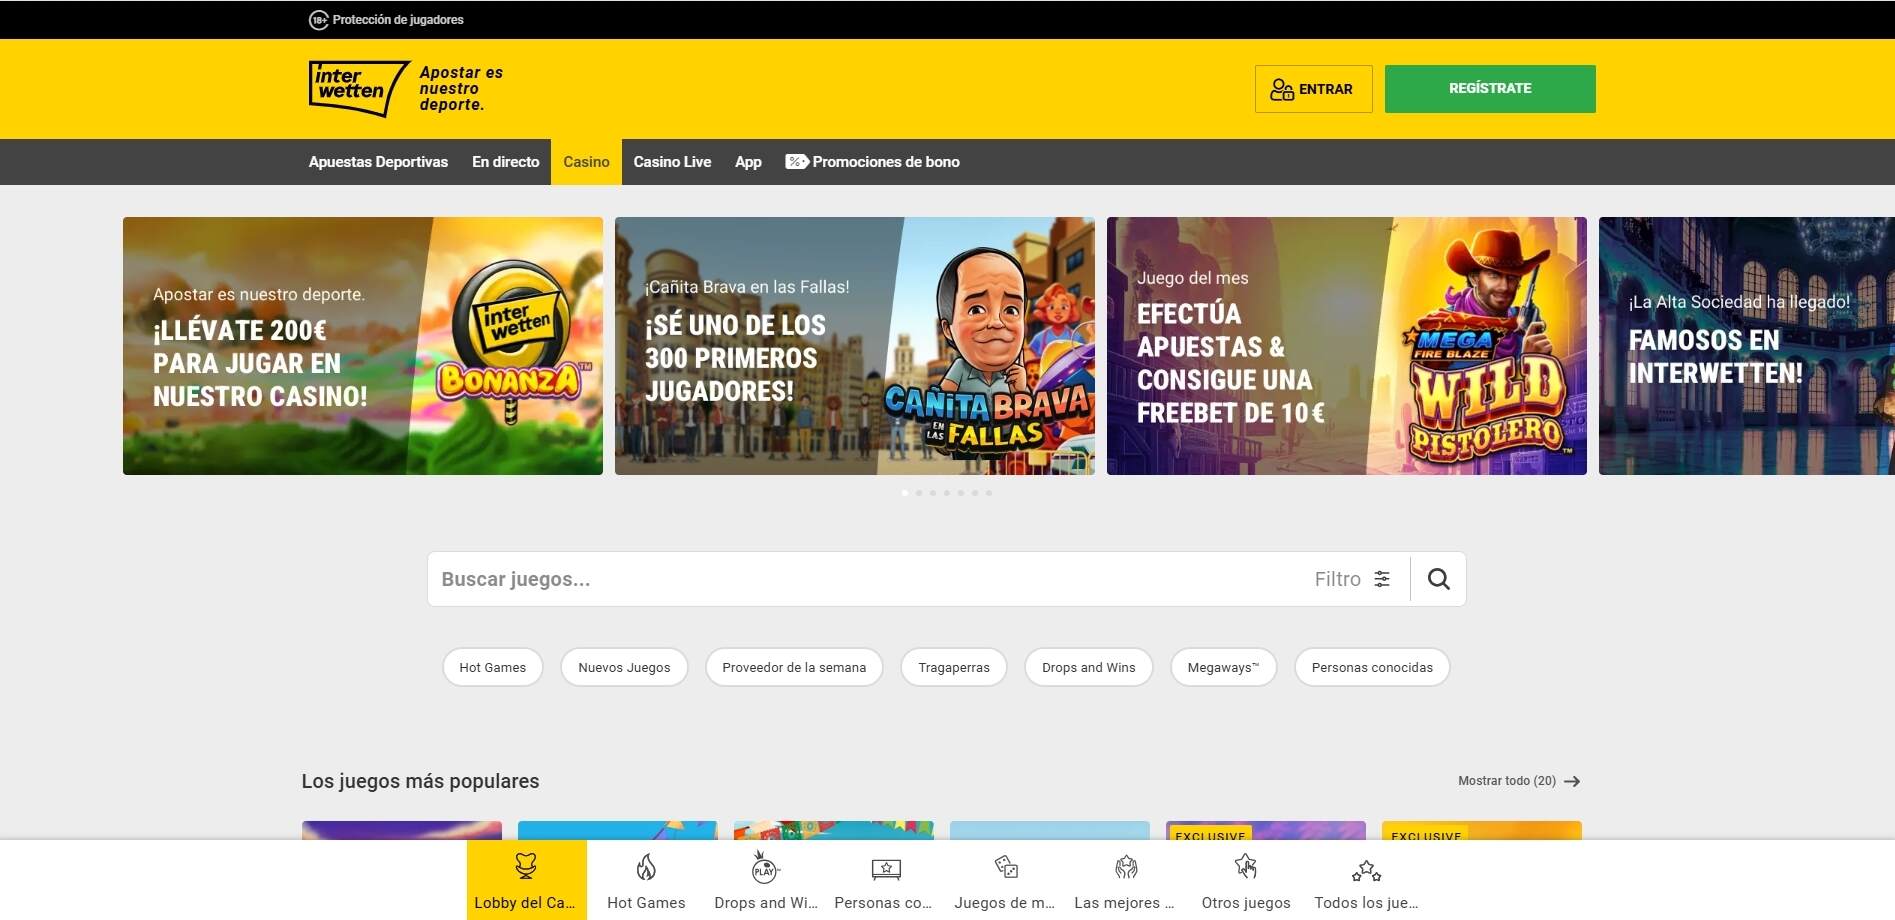Click the Interwetten logo

coord(359,88)
